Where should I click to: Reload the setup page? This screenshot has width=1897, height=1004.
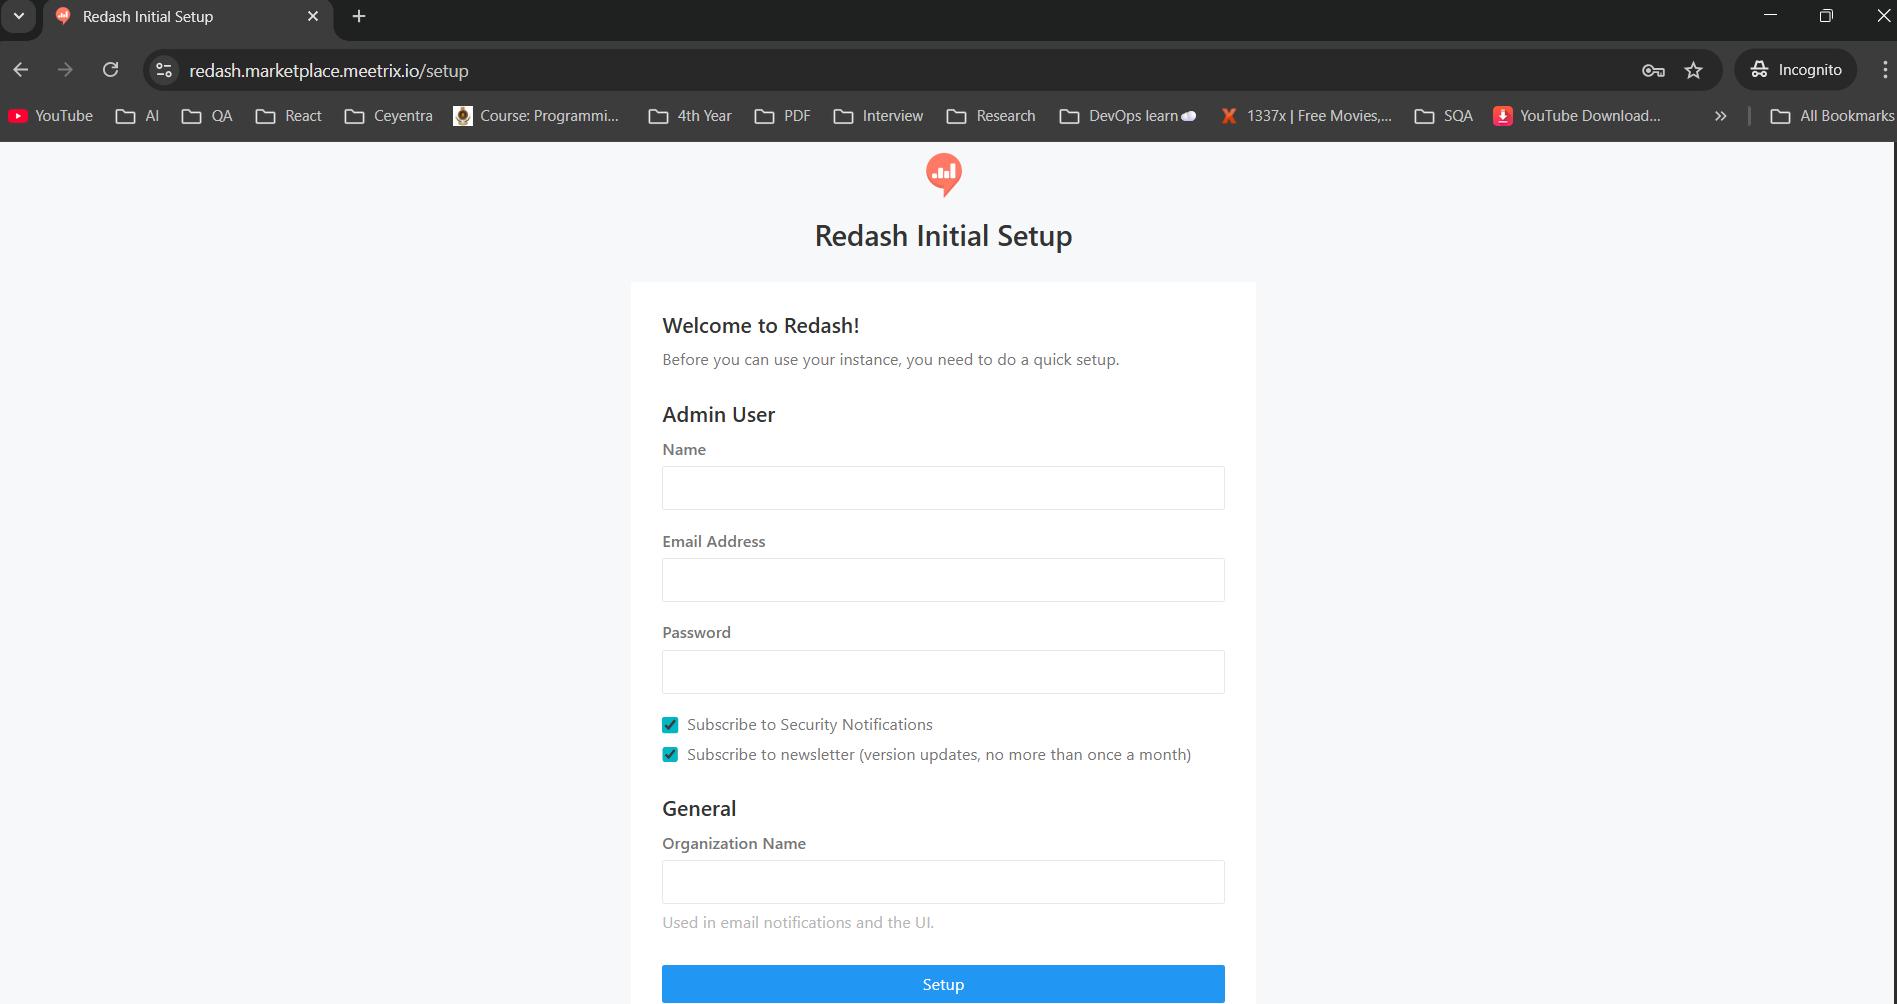pyautogui.click(x=110, y=70)
